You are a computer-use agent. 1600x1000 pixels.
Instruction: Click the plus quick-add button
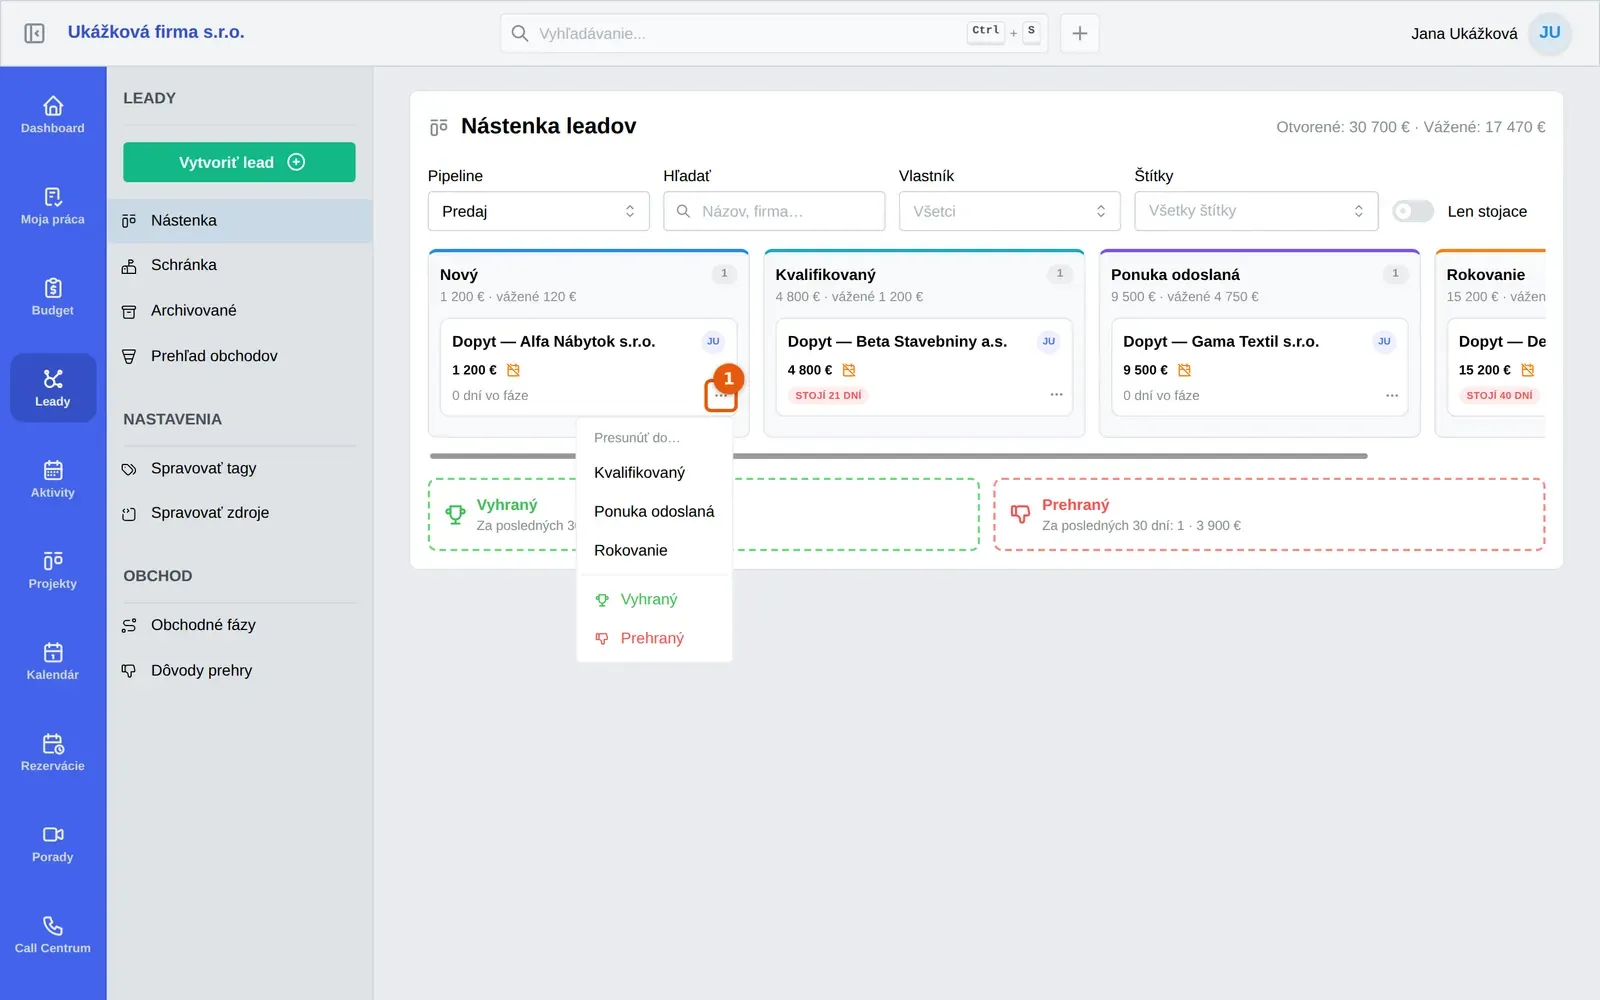click(1080, 33)
